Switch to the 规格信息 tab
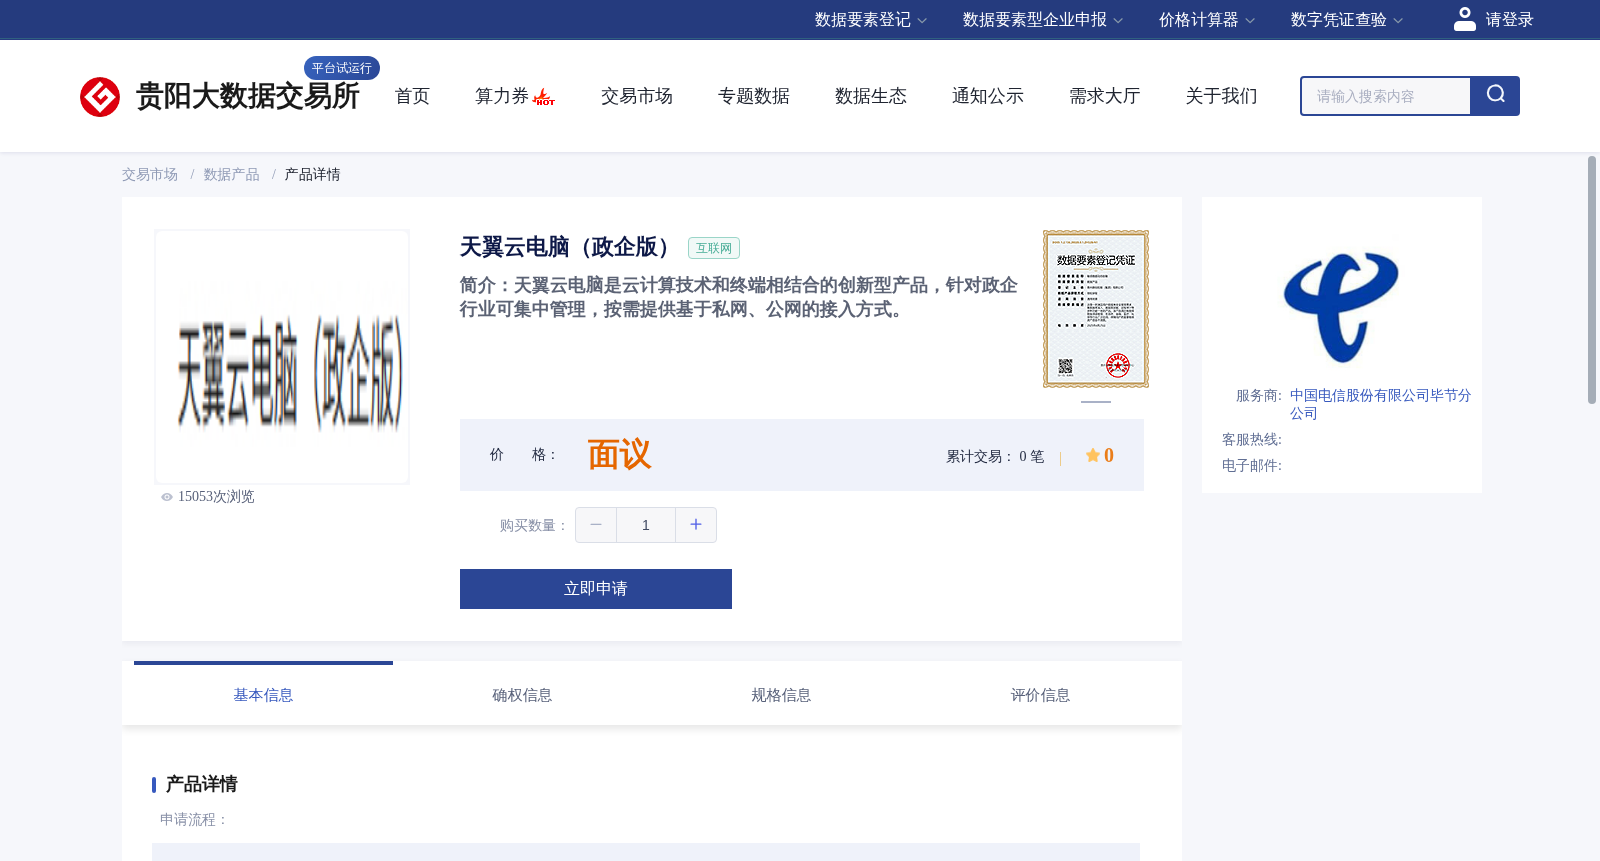This screenshot has height=861, width=1600. 781,695
